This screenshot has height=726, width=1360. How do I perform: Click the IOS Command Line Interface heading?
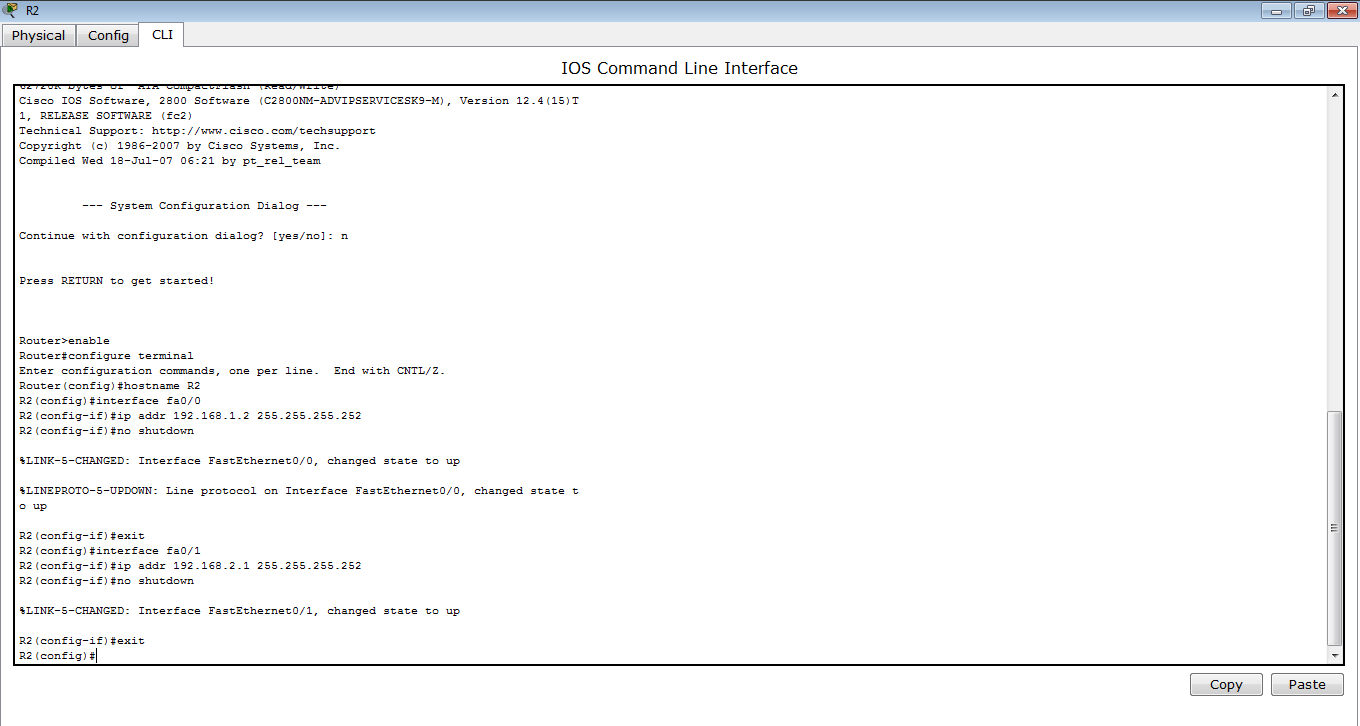point(679,67)
